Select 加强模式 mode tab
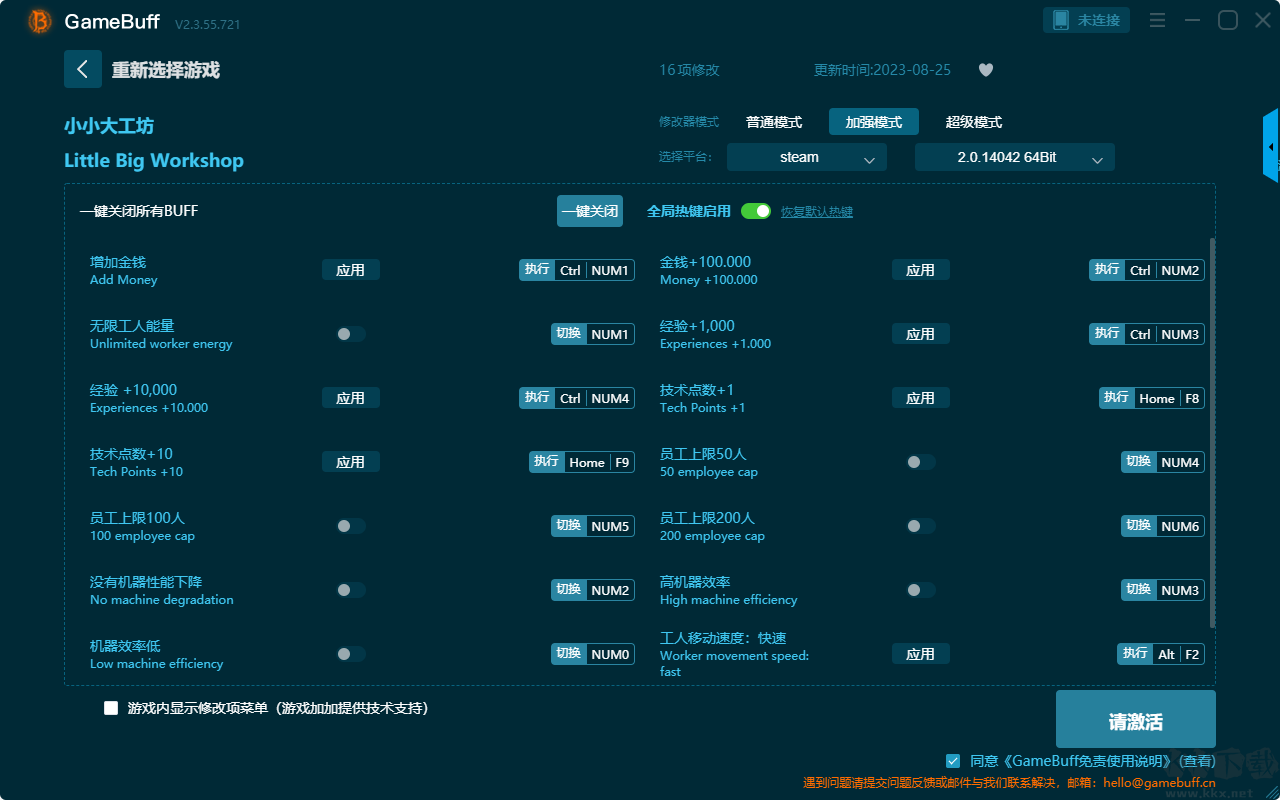The width and height of the screenshot is (1280, 800). tap(874, 122)
